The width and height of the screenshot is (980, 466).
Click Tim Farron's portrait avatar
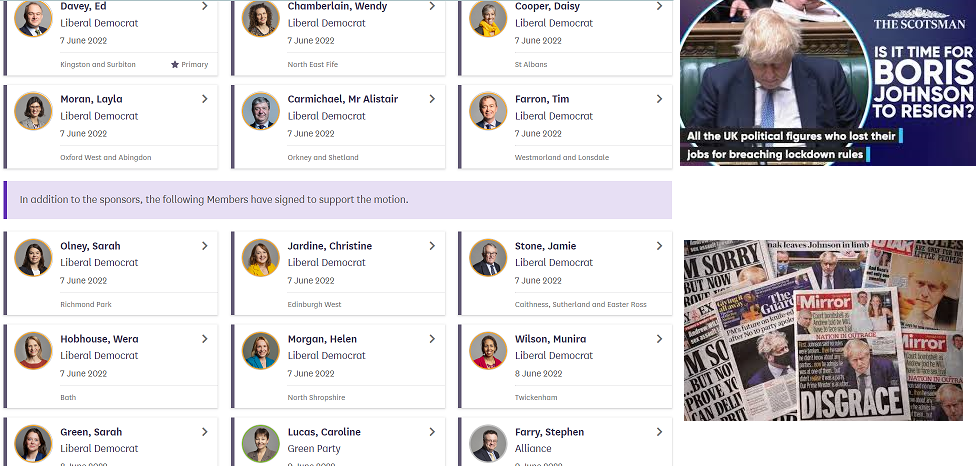(x=488, y=111)
